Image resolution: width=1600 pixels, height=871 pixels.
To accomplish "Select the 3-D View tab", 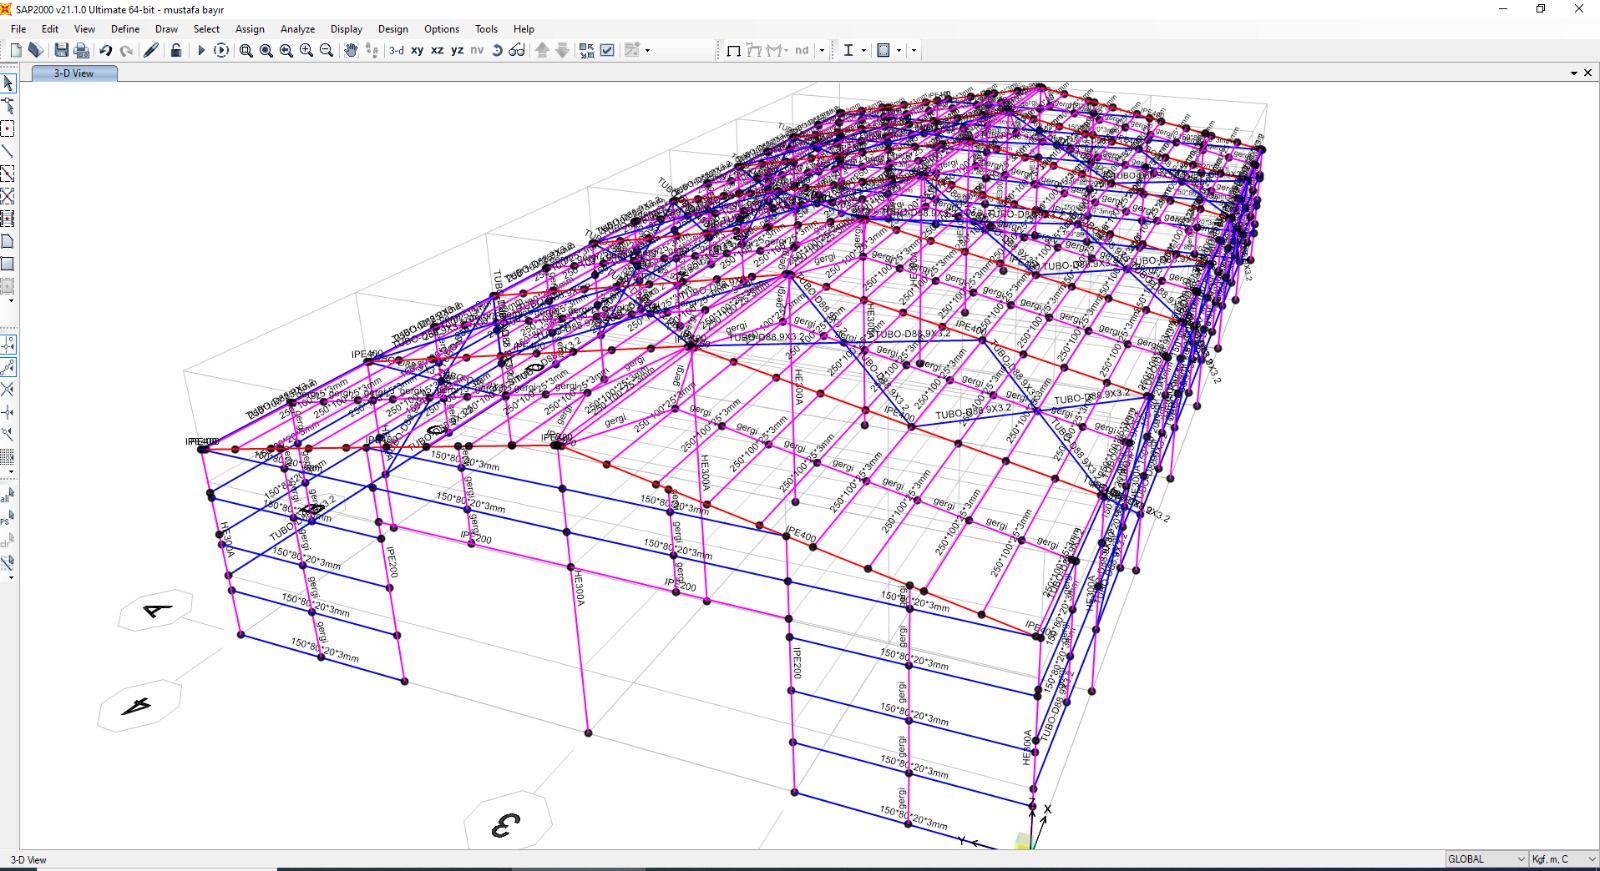I will [74, 73].
